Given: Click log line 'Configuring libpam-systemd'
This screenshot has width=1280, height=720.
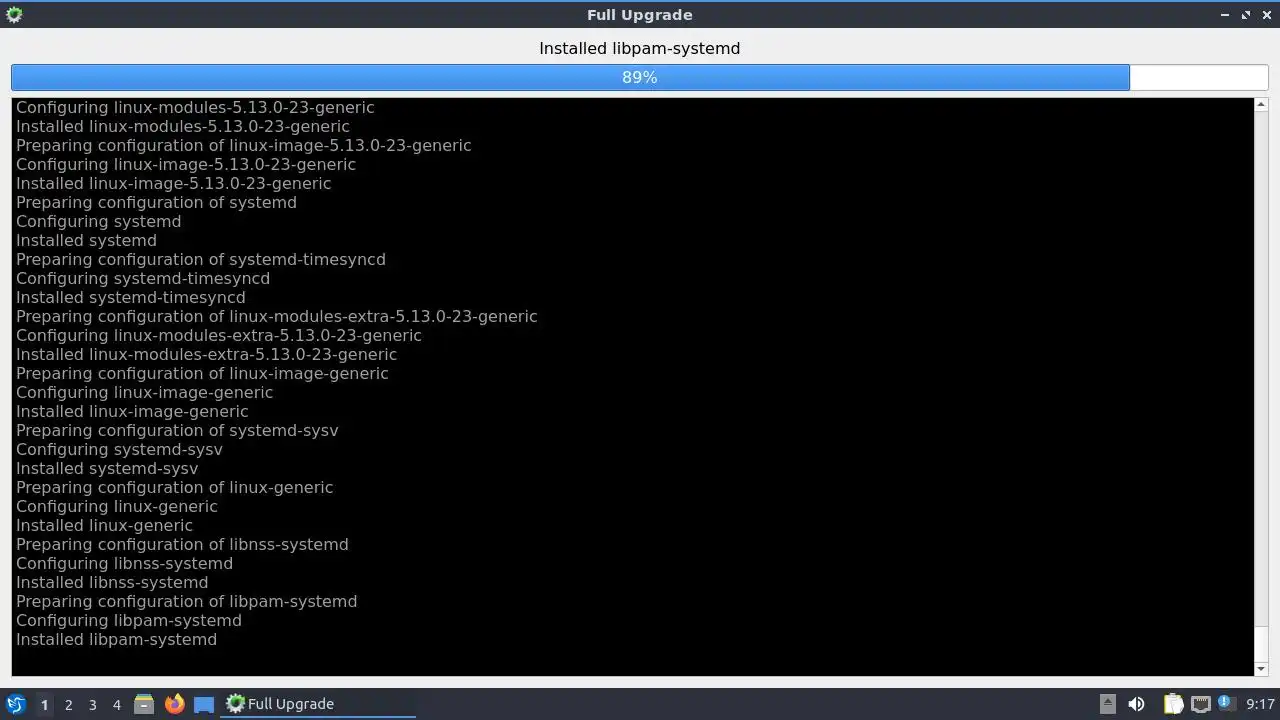Looking at the screenshot, I should tap(129, 620).
